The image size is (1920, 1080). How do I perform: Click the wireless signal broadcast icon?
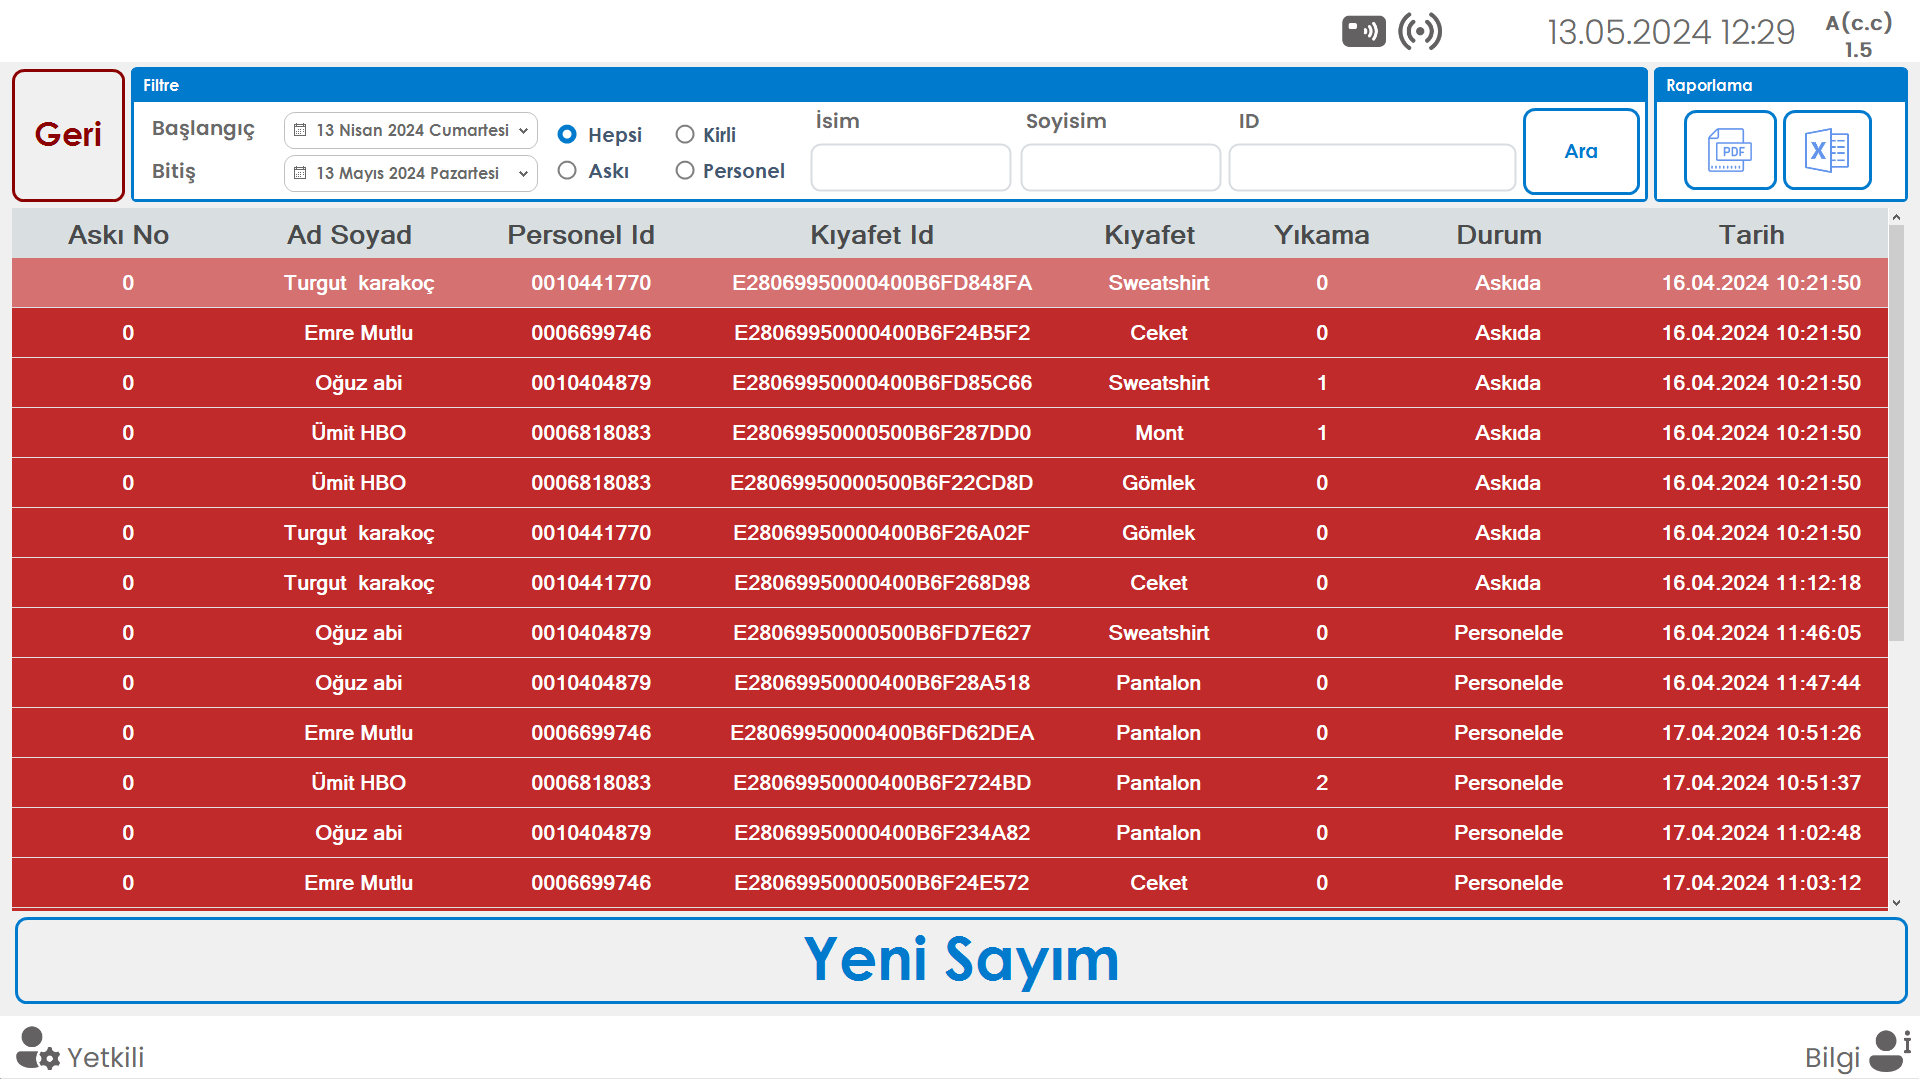pos(1420,32)
